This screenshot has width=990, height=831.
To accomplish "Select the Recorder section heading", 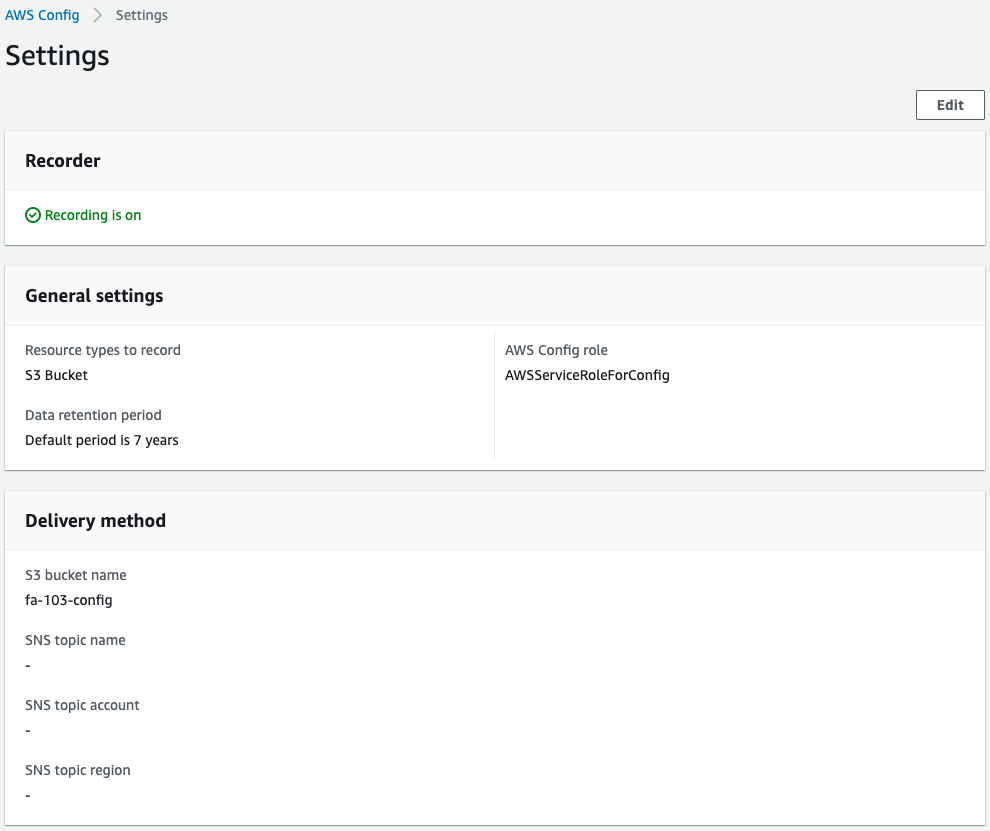I will pos(63,160).
